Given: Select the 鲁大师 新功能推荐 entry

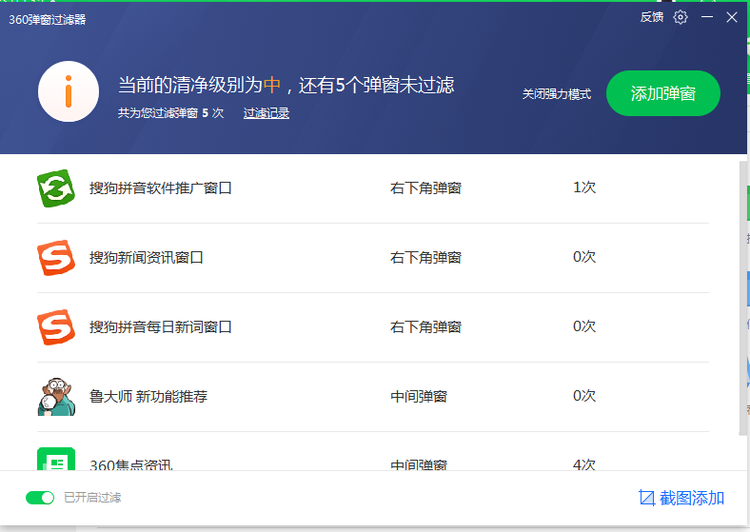Looking at the screenshot, I should pos(148,397).
